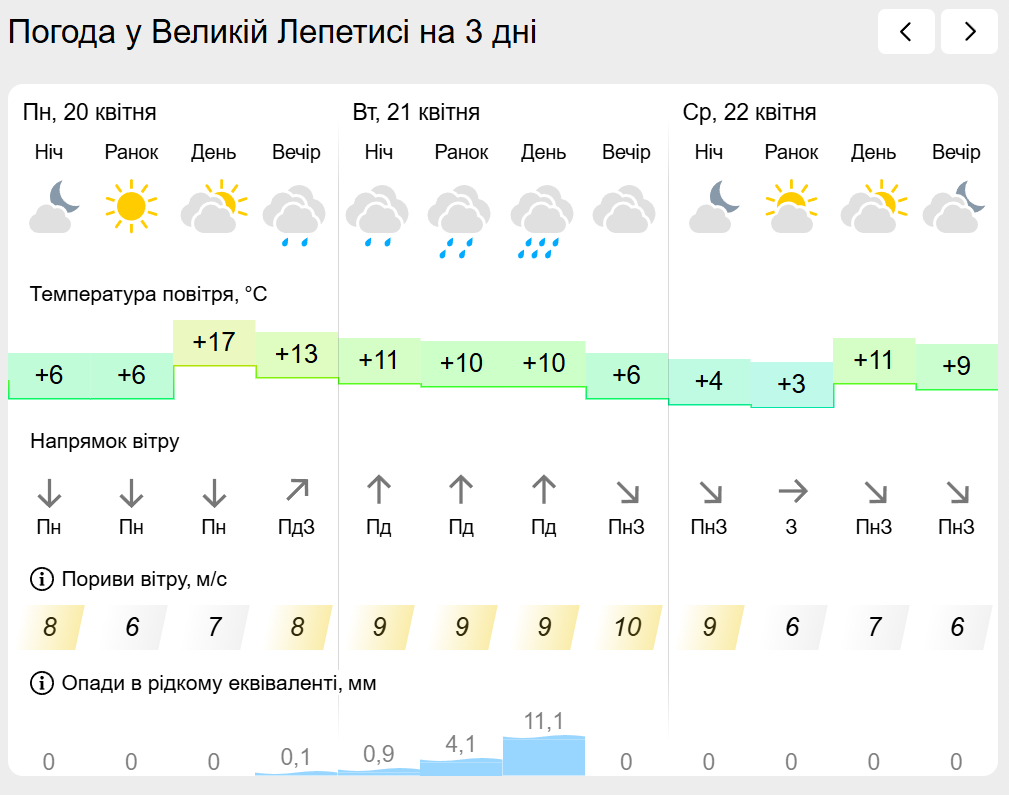Image resolution: width=1009 pixels, height=795 pixels.
Task: Click the +3 Wednesday morning temperature block
Action: [x=791, y=384]
